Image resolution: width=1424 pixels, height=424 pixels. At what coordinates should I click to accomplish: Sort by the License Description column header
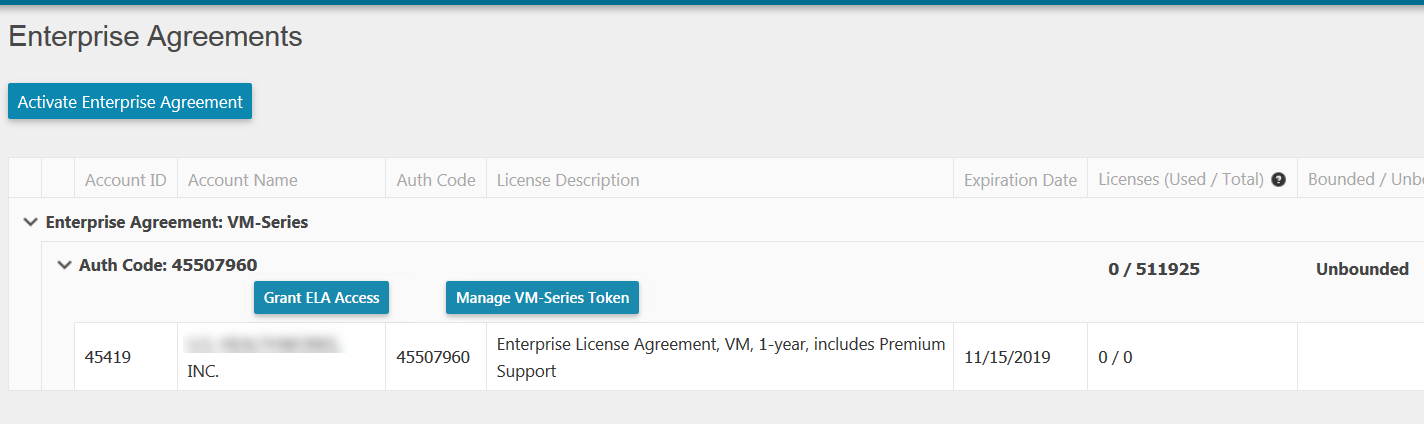coord(568,181)
